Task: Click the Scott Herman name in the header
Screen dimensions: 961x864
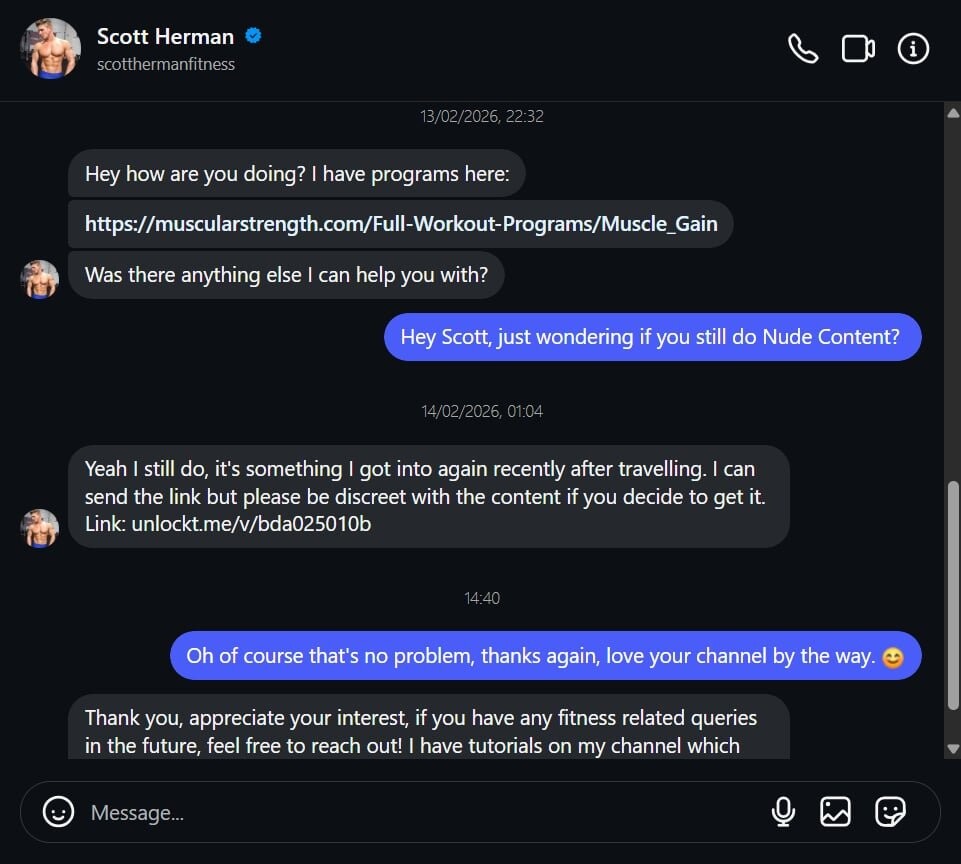Action: click(165, 37)
